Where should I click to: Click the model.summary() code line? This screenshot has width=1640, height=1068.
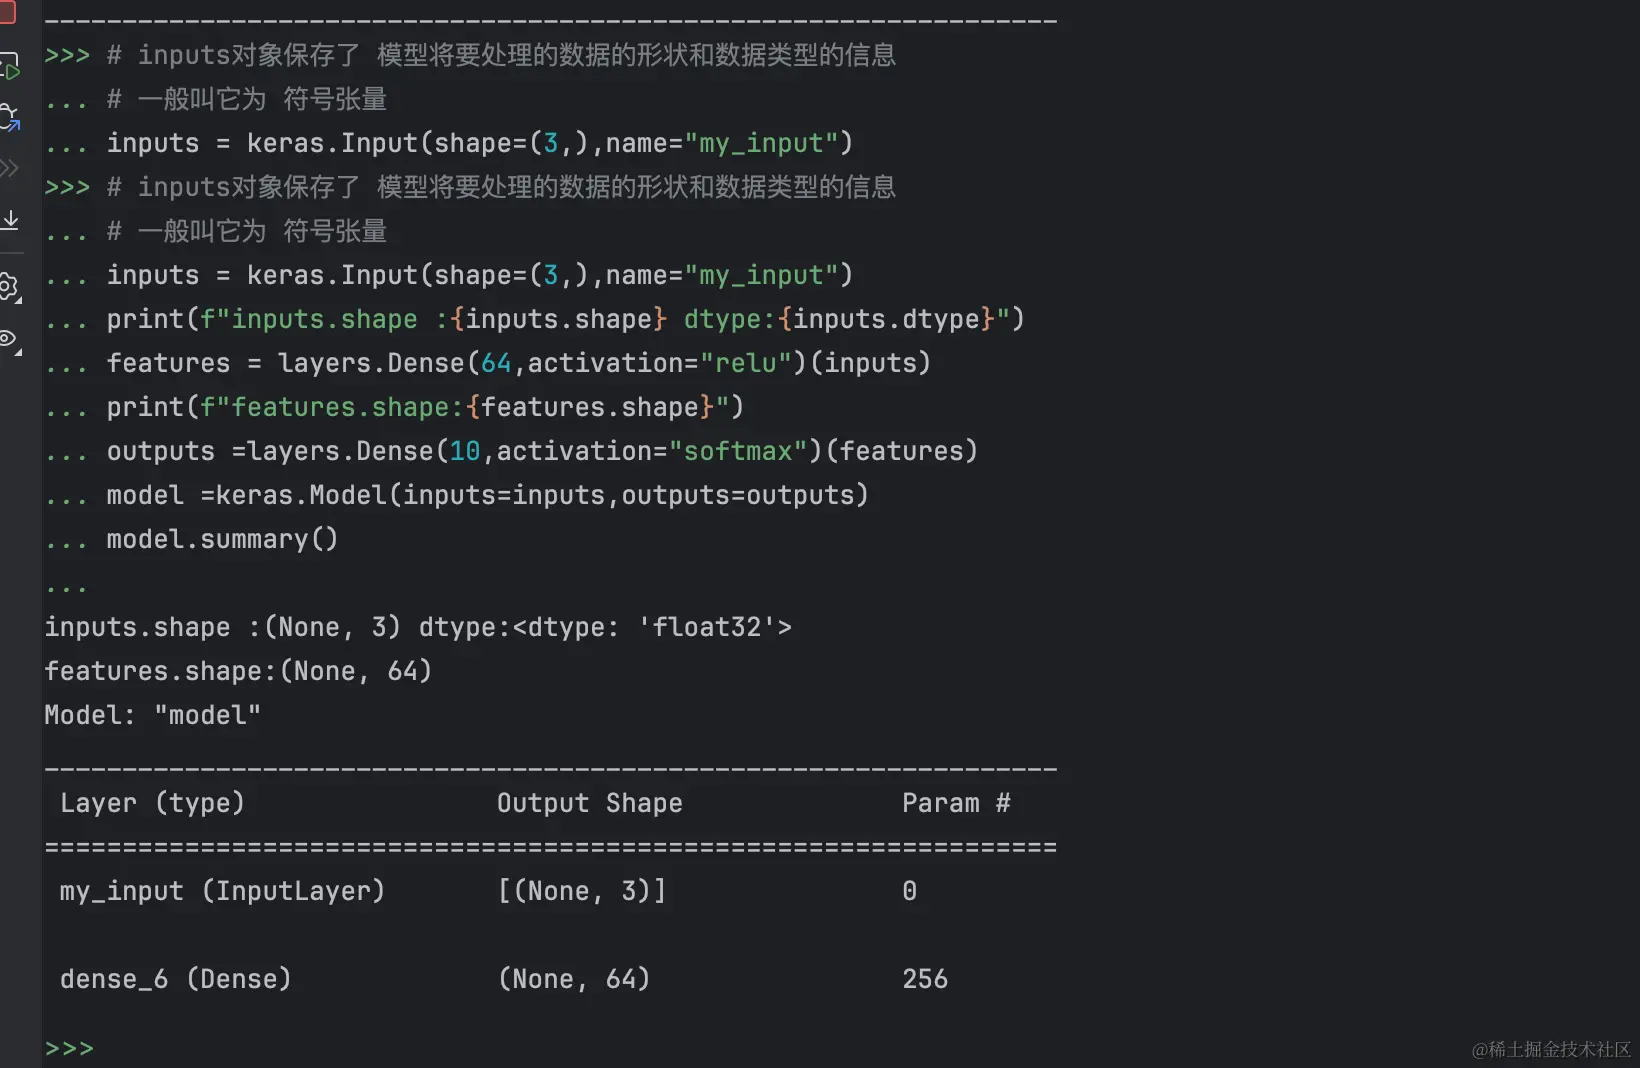pyautogui.click(x=222, y=539)
